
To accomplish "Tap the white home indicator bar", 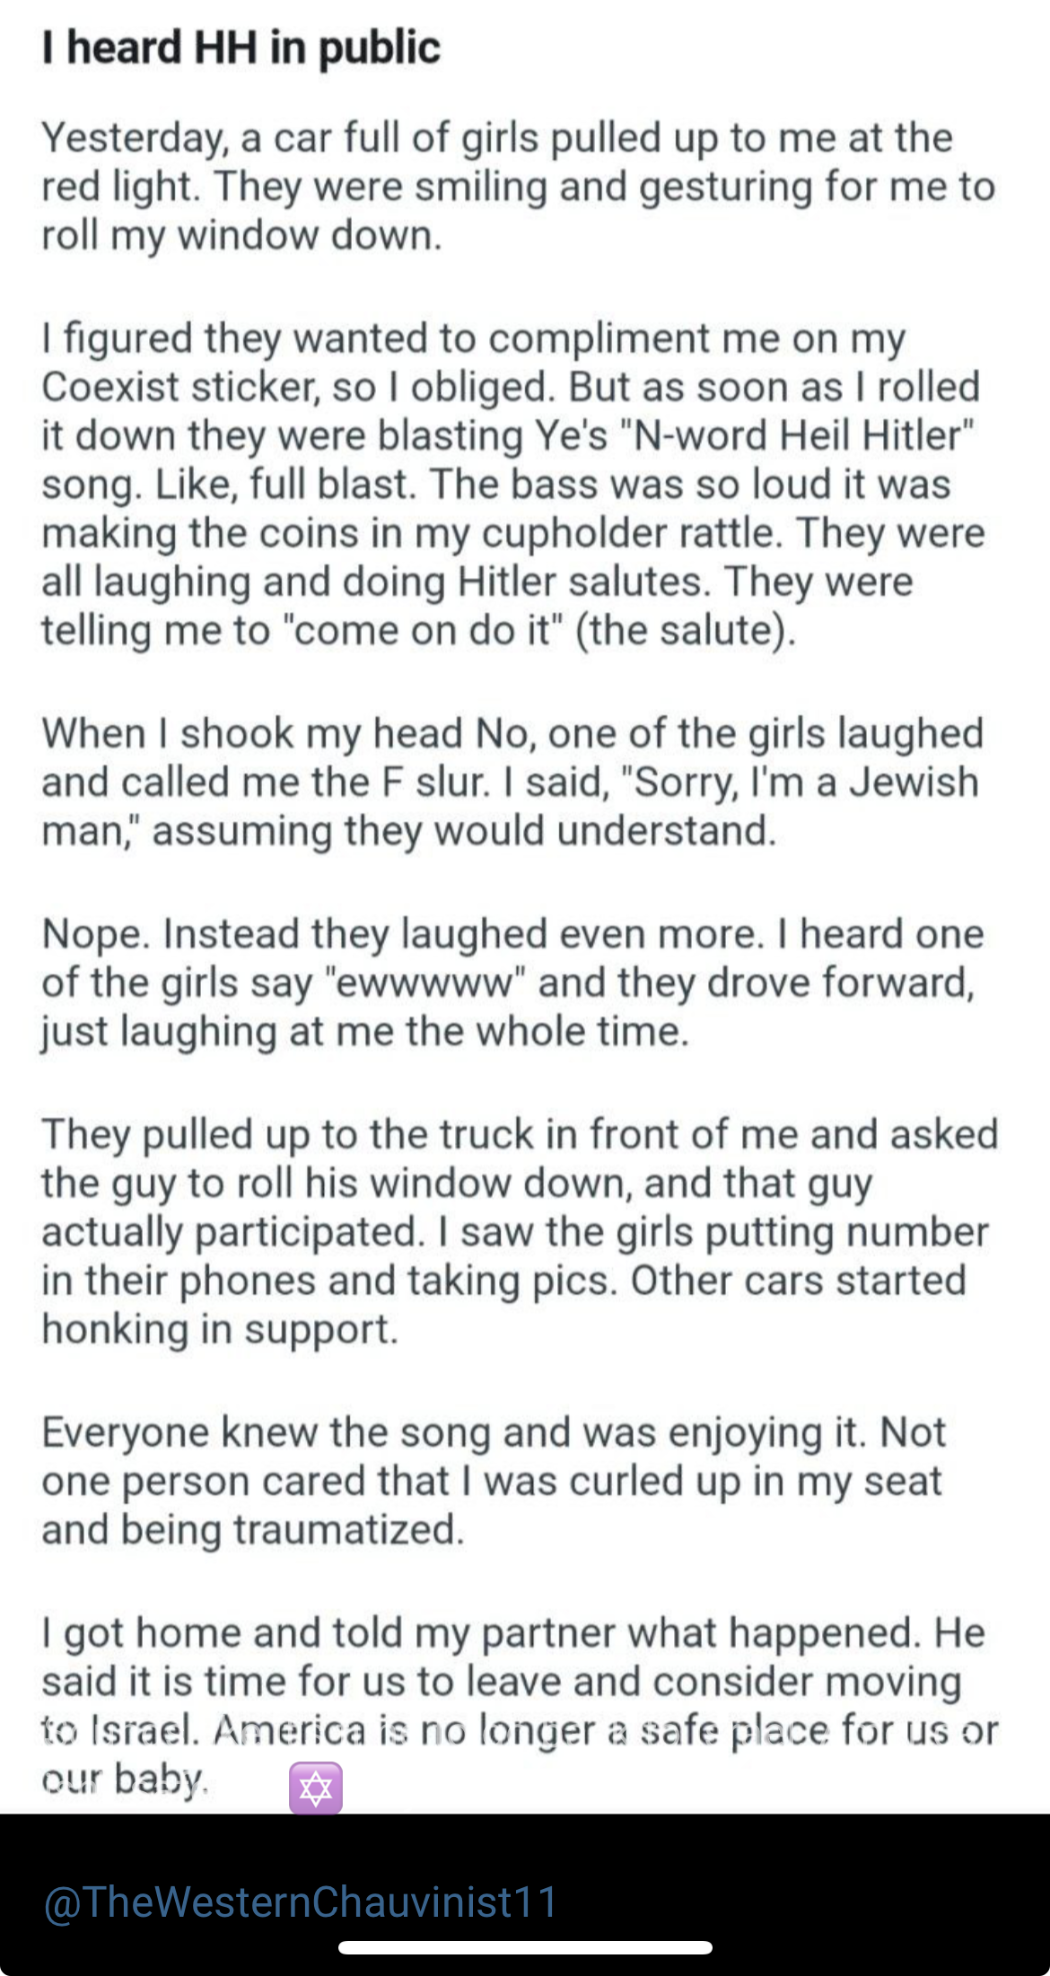I will pyautogui.click(x=525, y=1947).
